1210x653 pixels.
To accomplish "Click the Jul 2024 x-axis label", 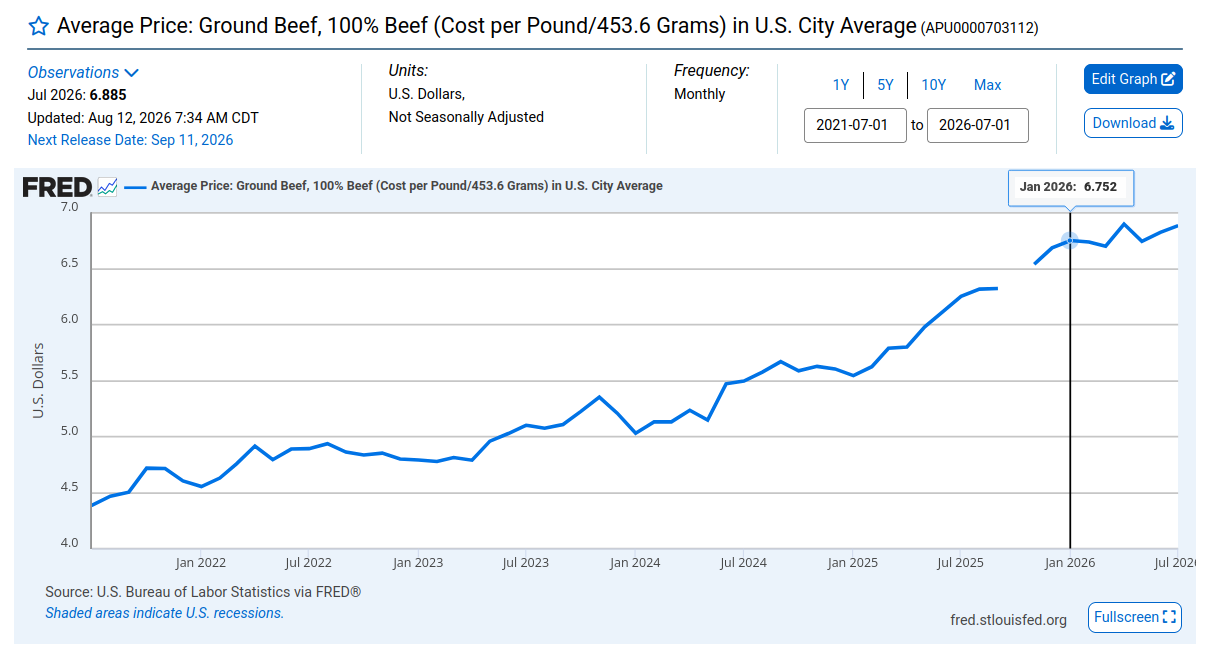I will point(743,563).
